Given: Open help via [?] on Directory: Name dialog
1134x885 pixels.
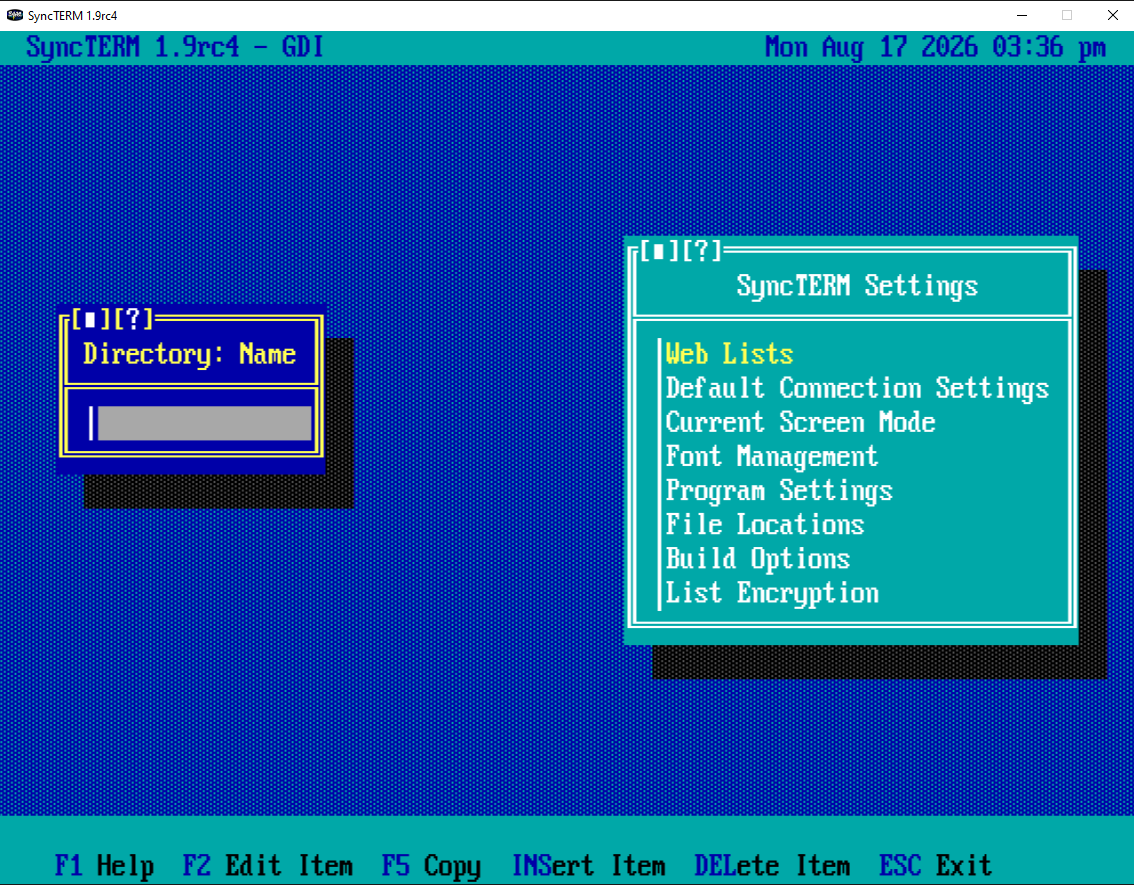Looking at the screenshot, I should click(x=133, y=319).
